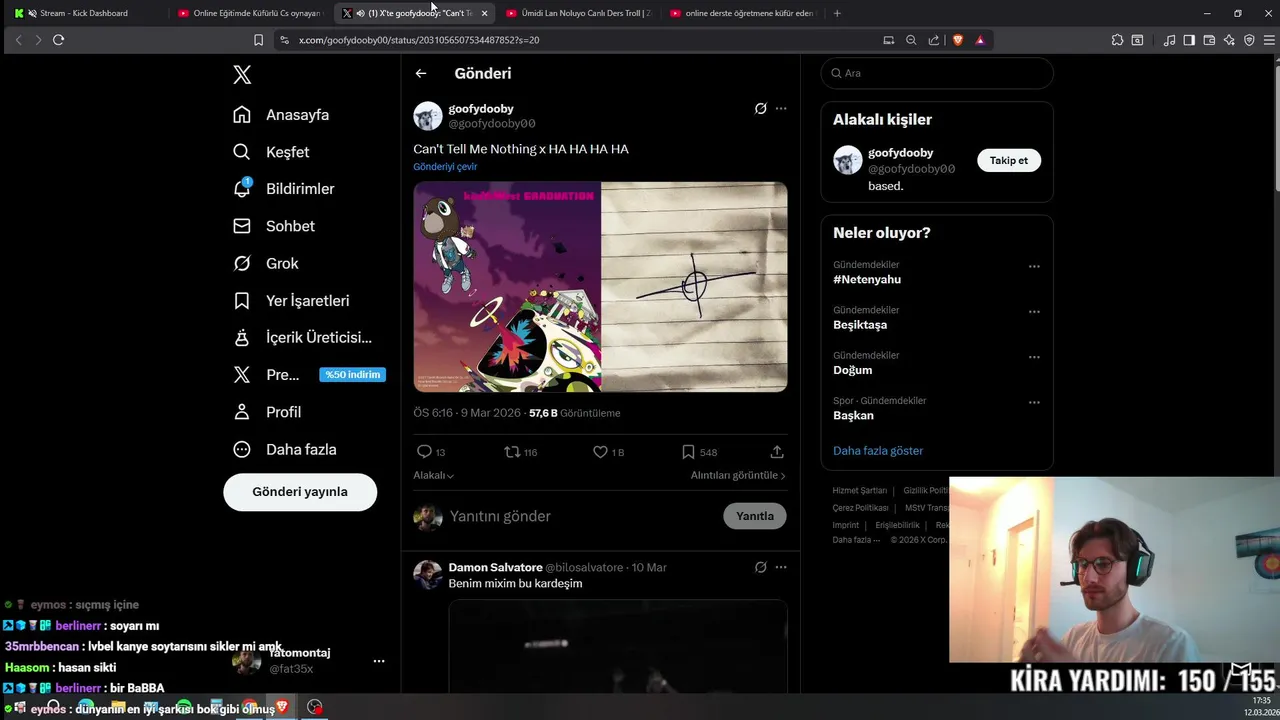Click the x.com address bar URL
The width and height of the screenshot is (1280, 720).
[x=419, y=40]
